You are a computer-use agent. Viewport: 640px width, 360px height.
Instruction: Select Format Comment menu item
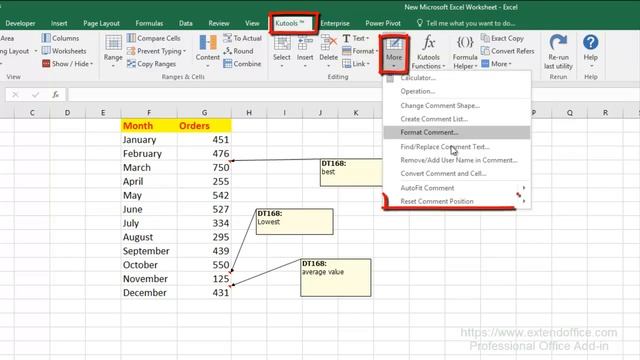[x=457, y=132]
